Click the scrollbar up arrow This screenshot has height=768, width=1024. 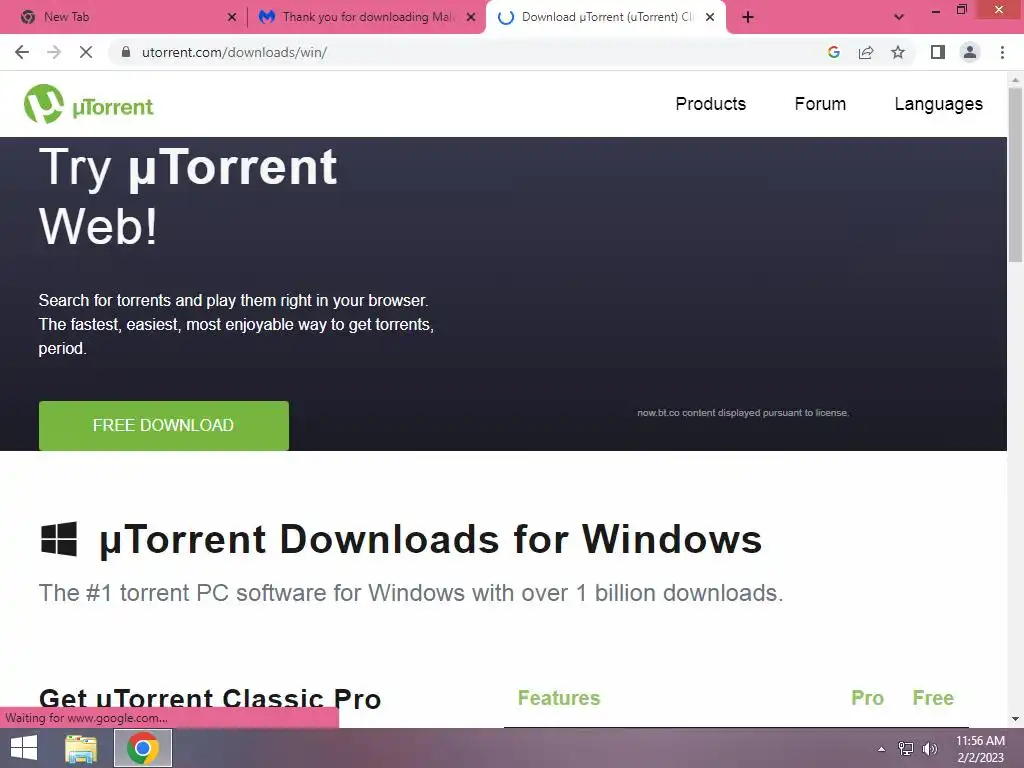(1016, 79)
